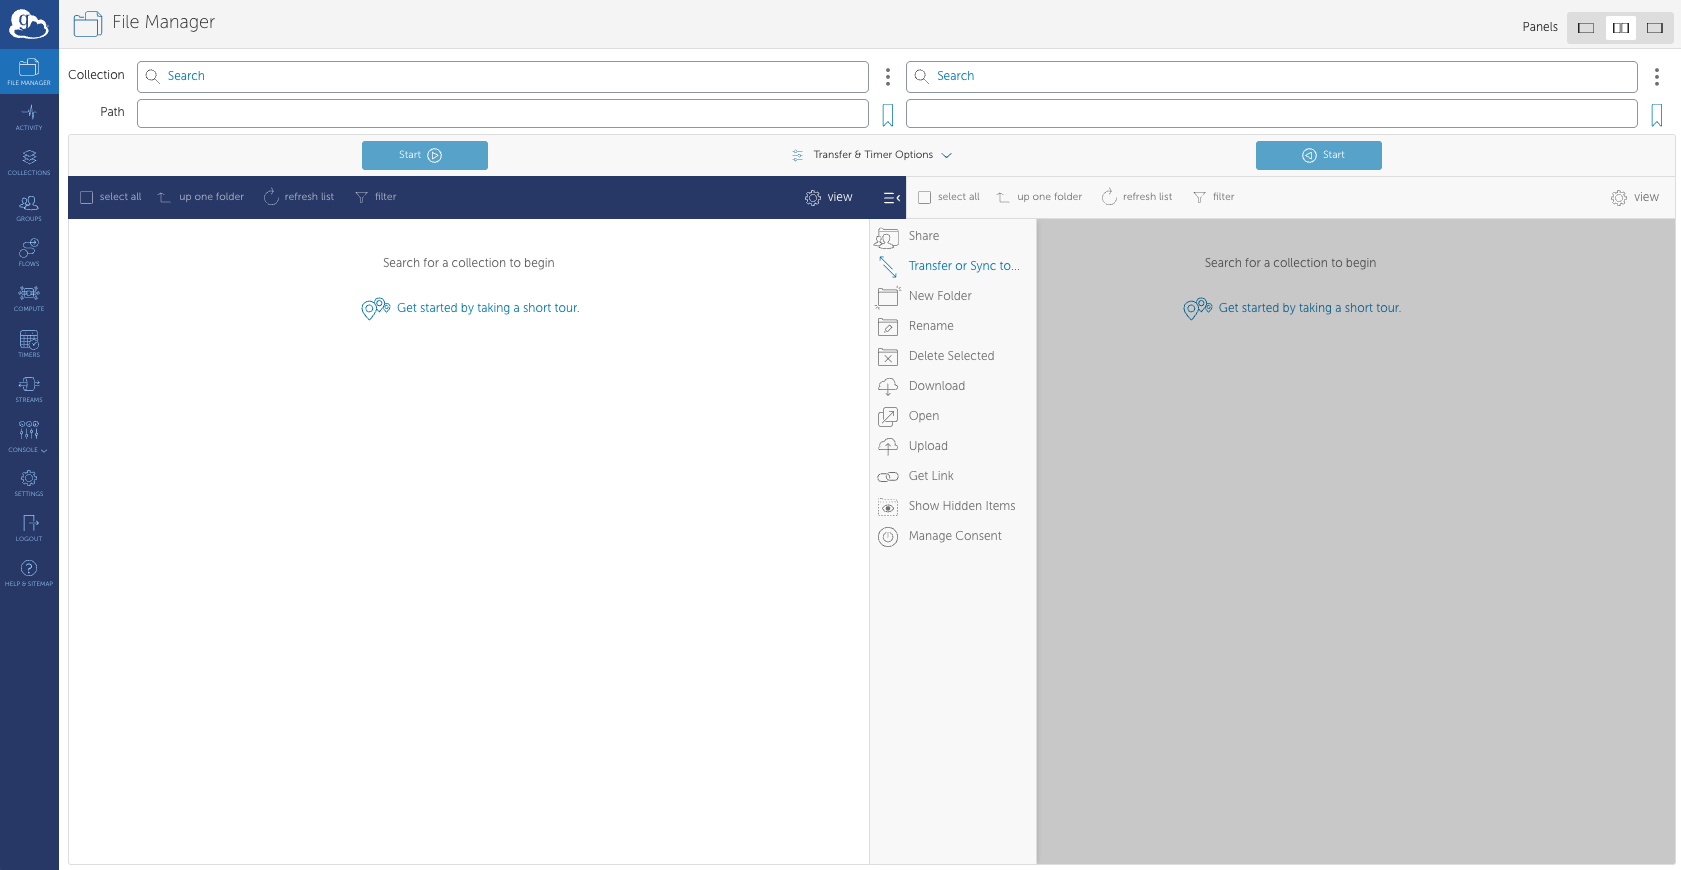The width and height of the screenshot is (1681, 870).
Task: Expand the Console sidebar menu
Action: pyautogui.click(x=29, y=435)
